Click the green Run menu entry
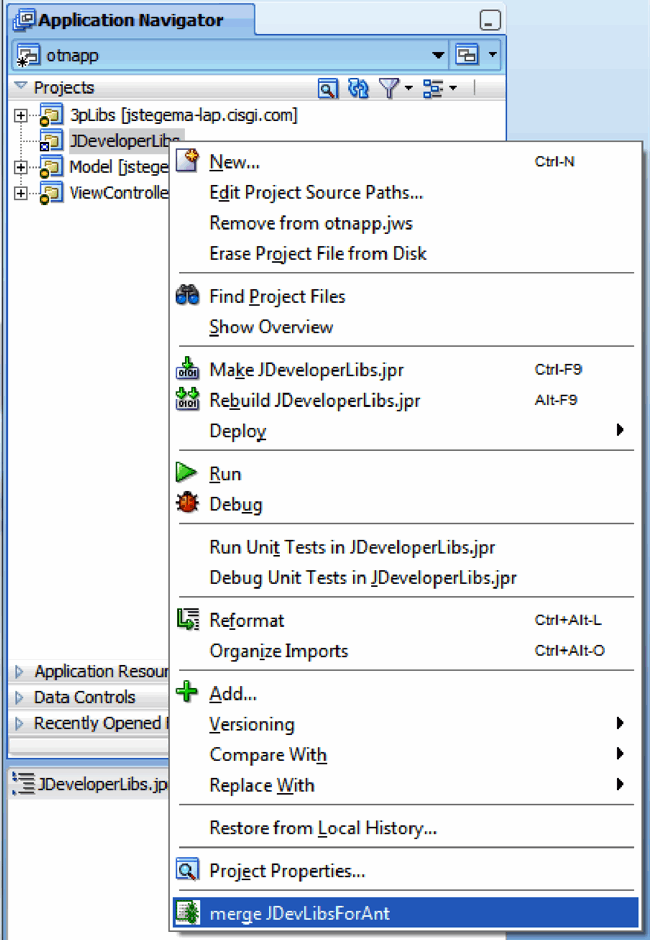This screenshot has height=940, width=650. 225,474
